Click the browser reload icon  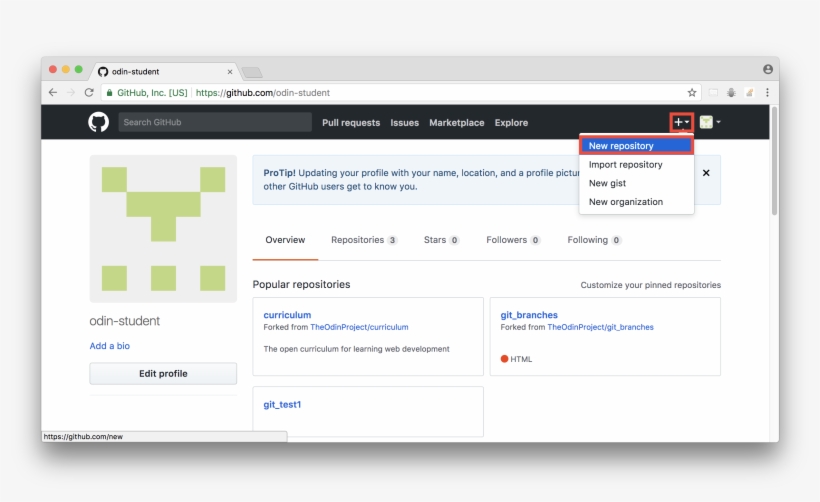tap(89, 93)
